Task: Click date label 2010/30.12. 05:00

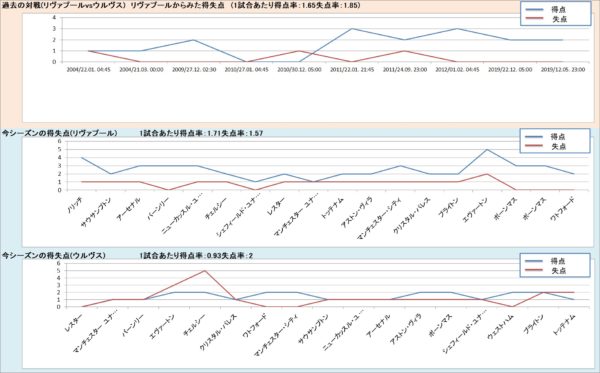Action: click(x=299, y=70)
